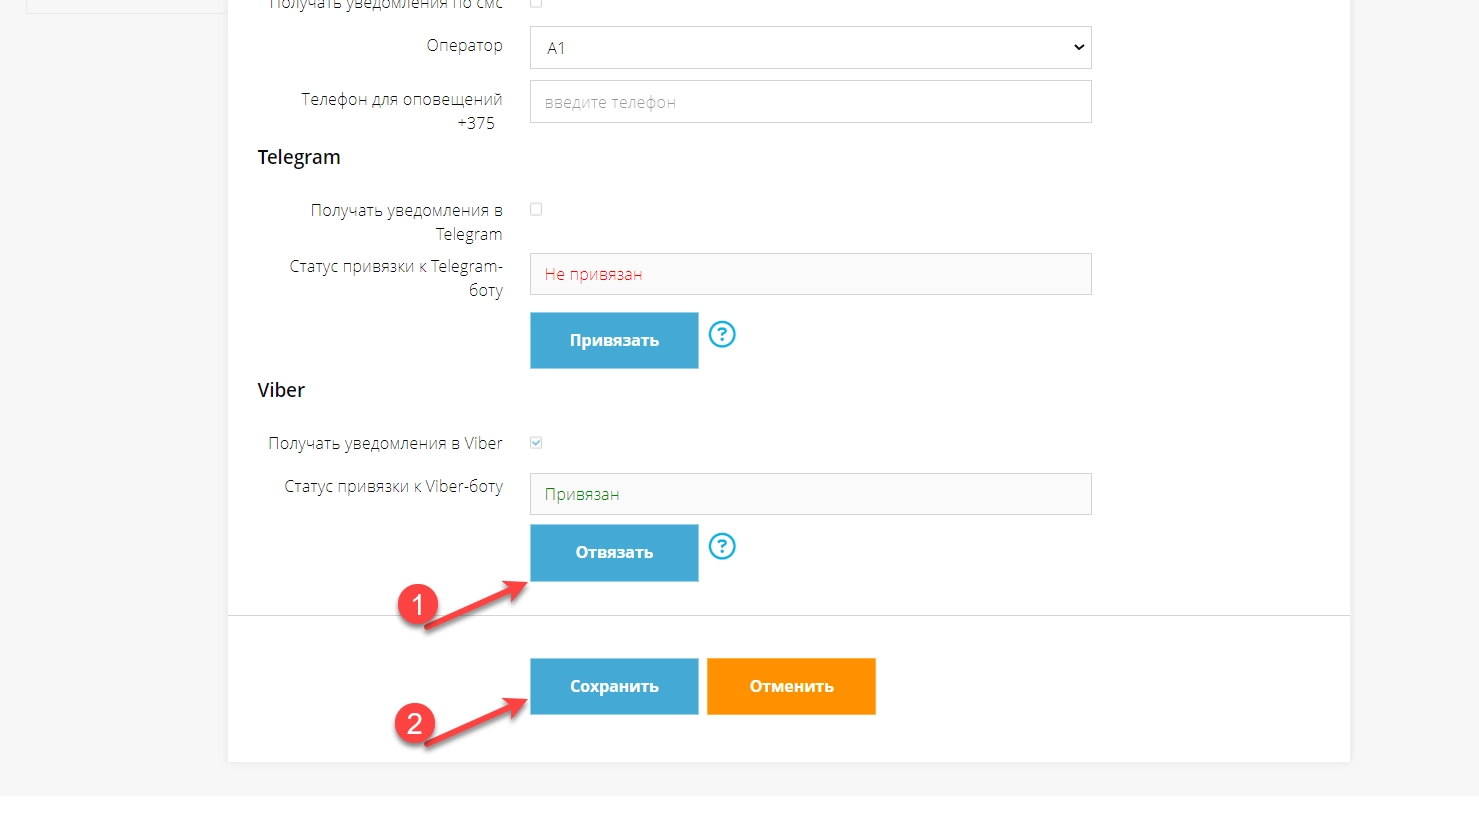Viewport: 1479px width, 819px height.
Task: Click the orange Отменить button
Action: (791, 686)
